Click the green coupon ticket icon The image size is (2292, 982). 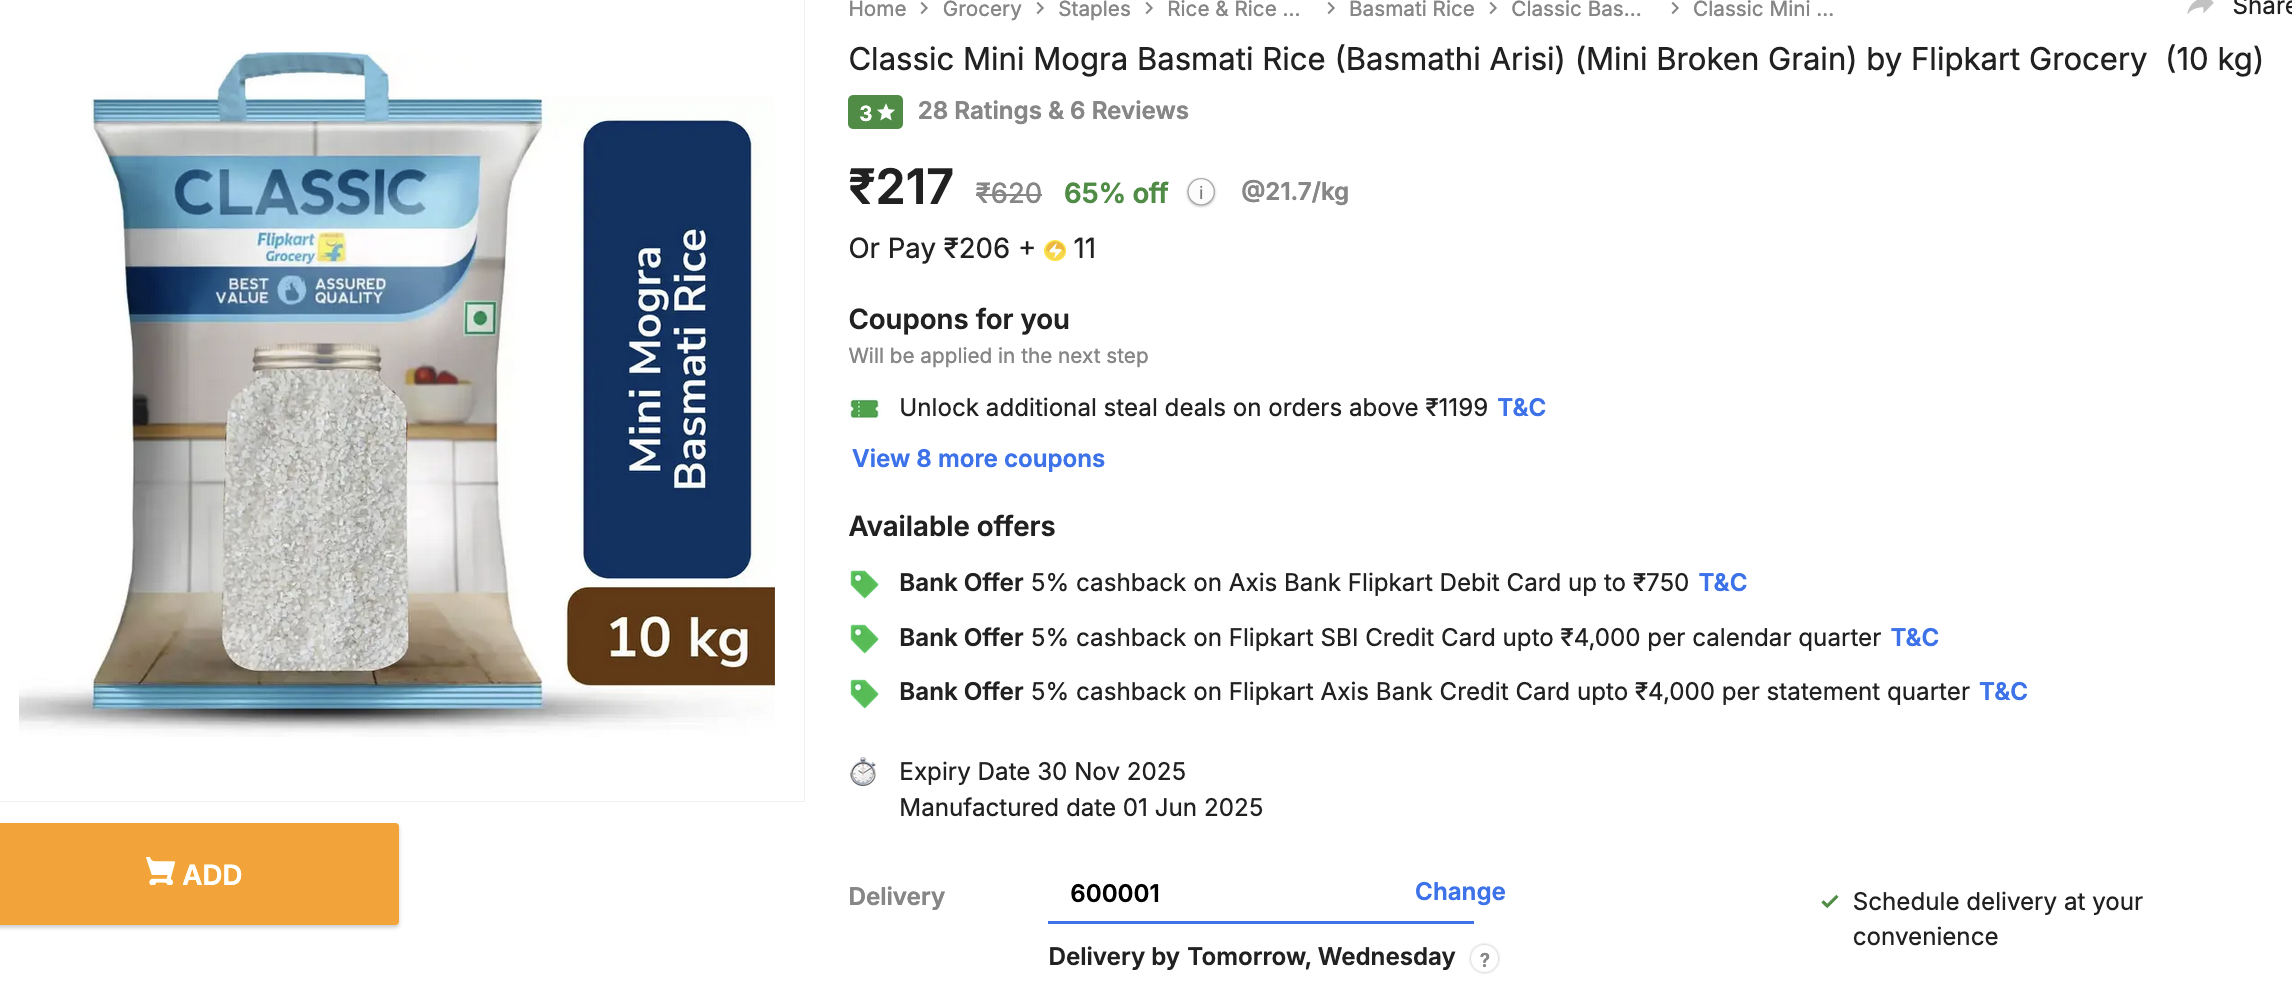[864, 408]
